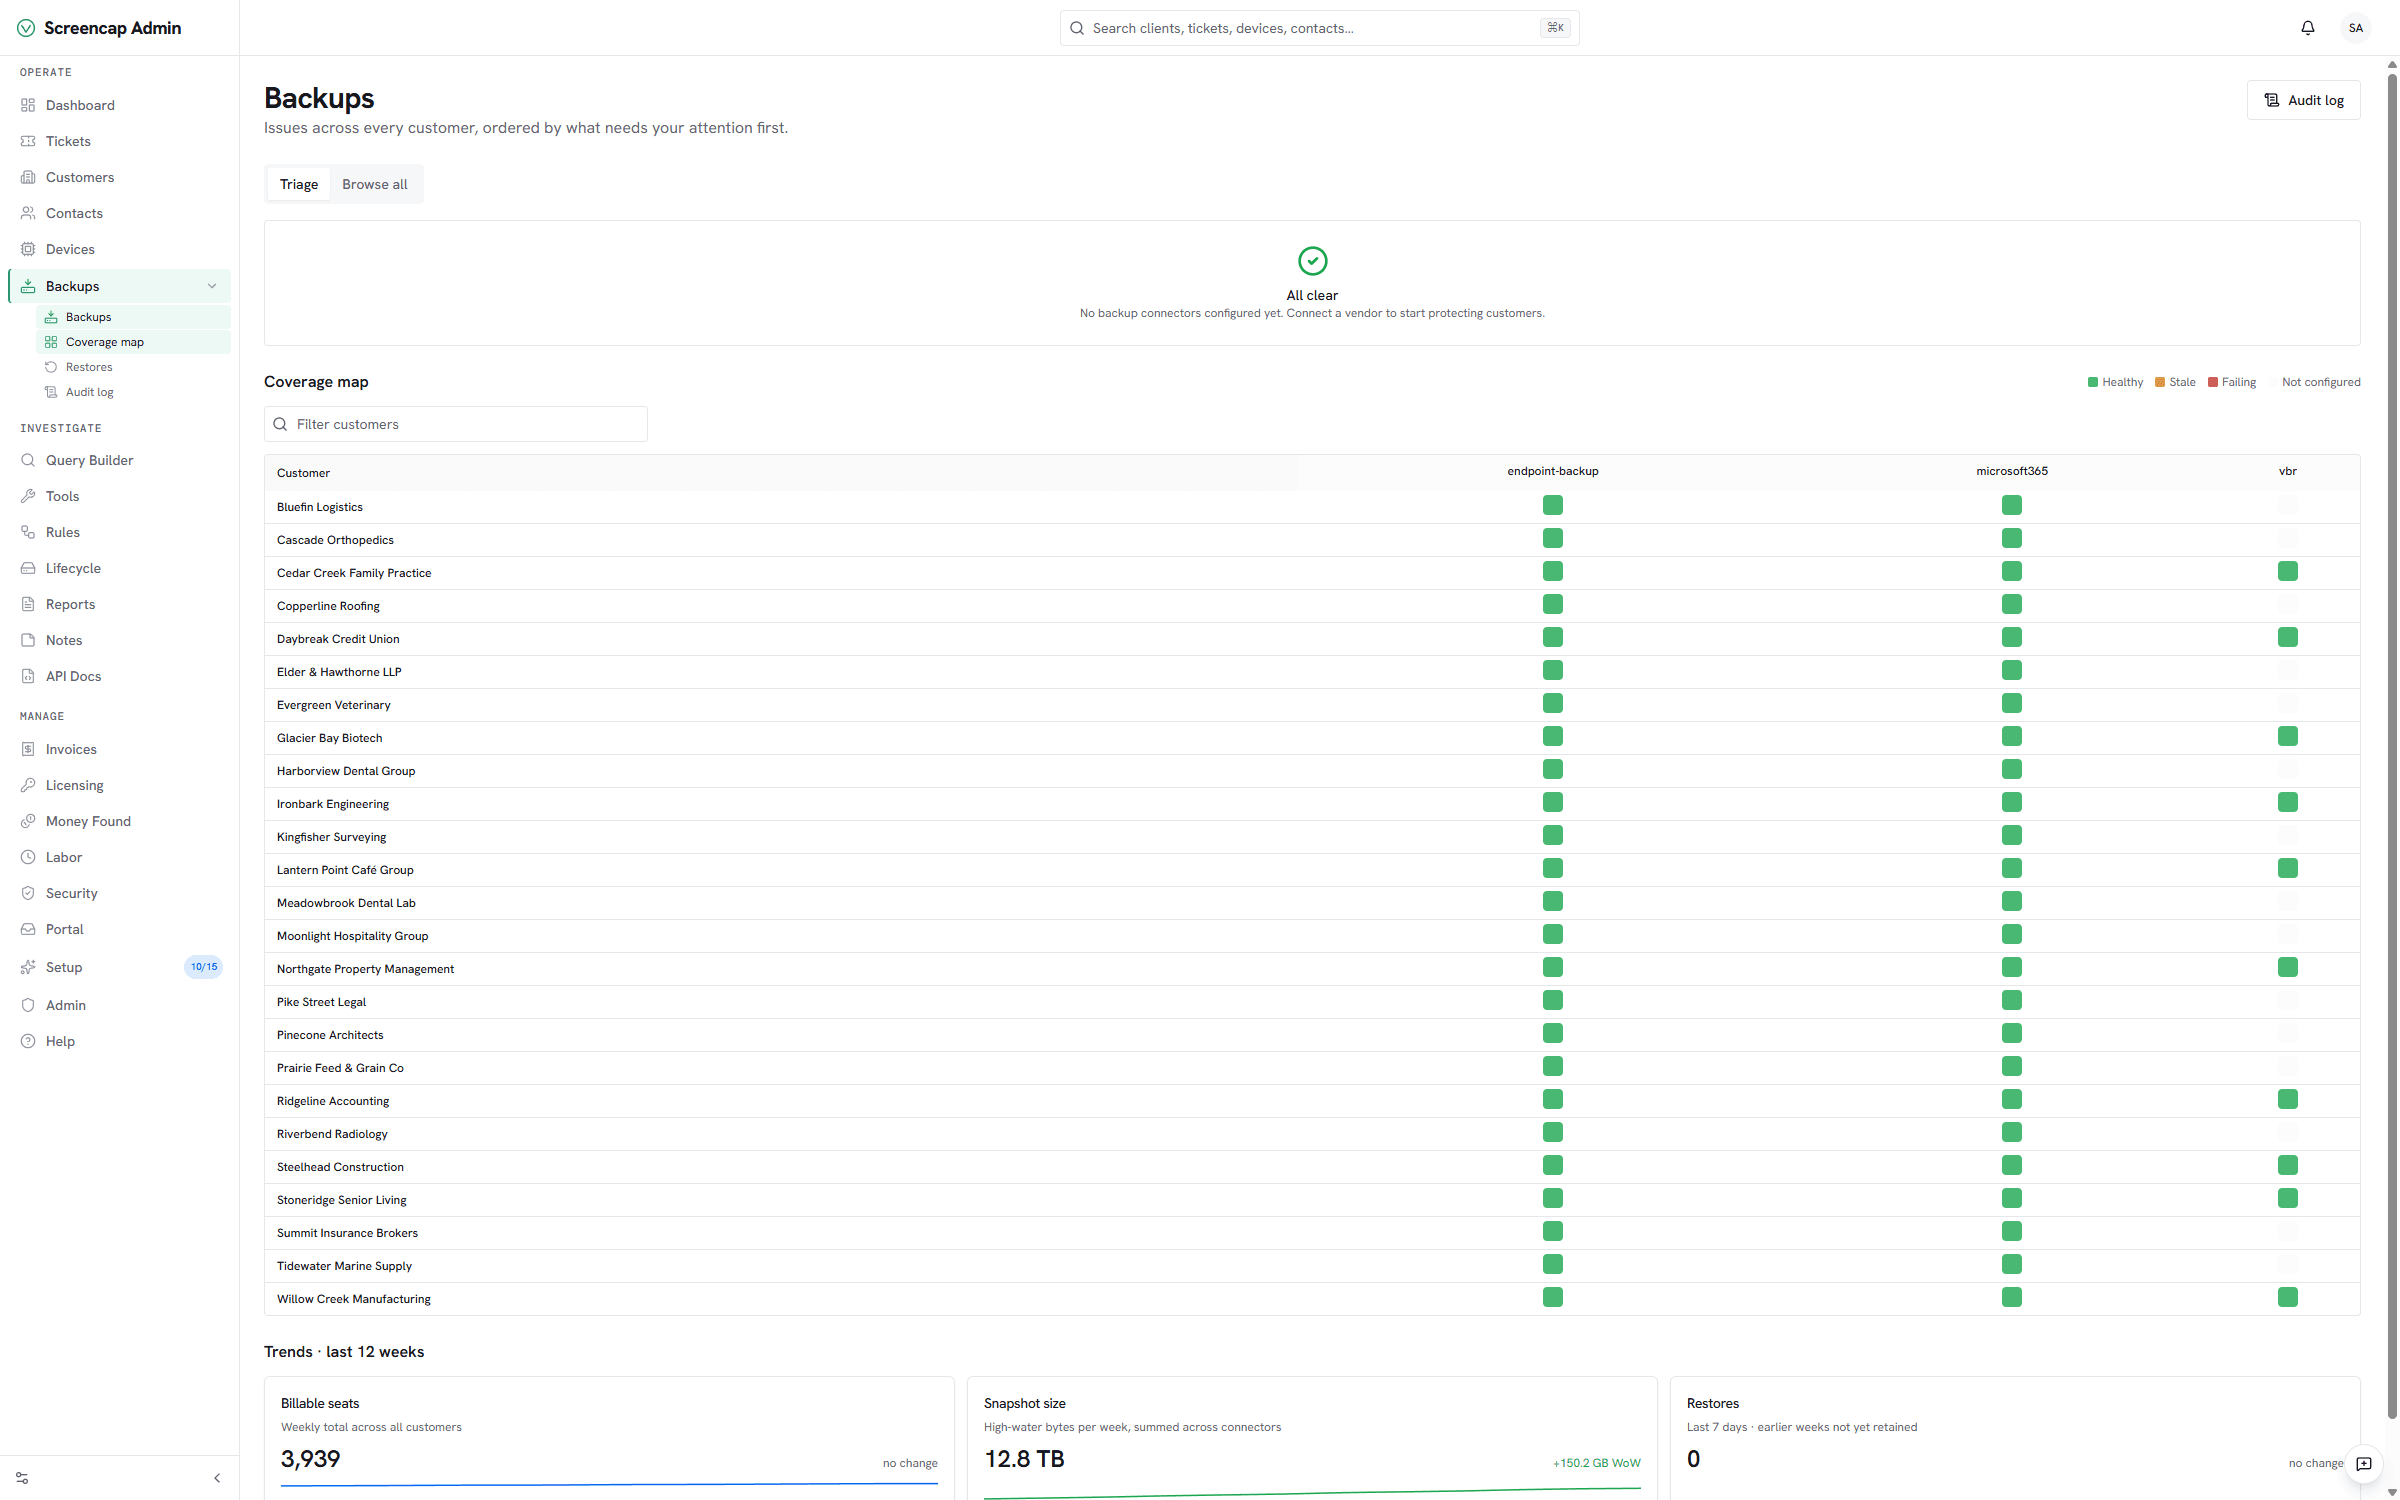Viewport: 2400px width, 1500px height.
Task: Open the API Docs sidebar icon
Action: coord(28,676)
